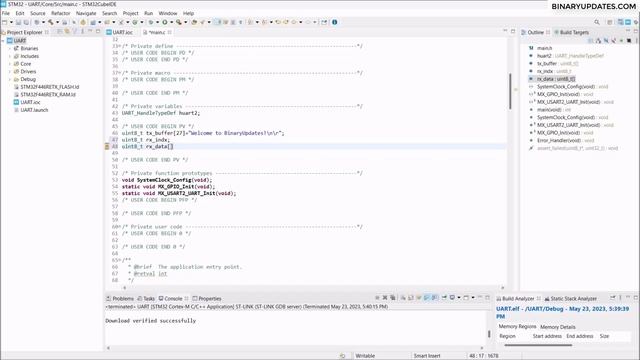Expand the Drivers folder

10,72
